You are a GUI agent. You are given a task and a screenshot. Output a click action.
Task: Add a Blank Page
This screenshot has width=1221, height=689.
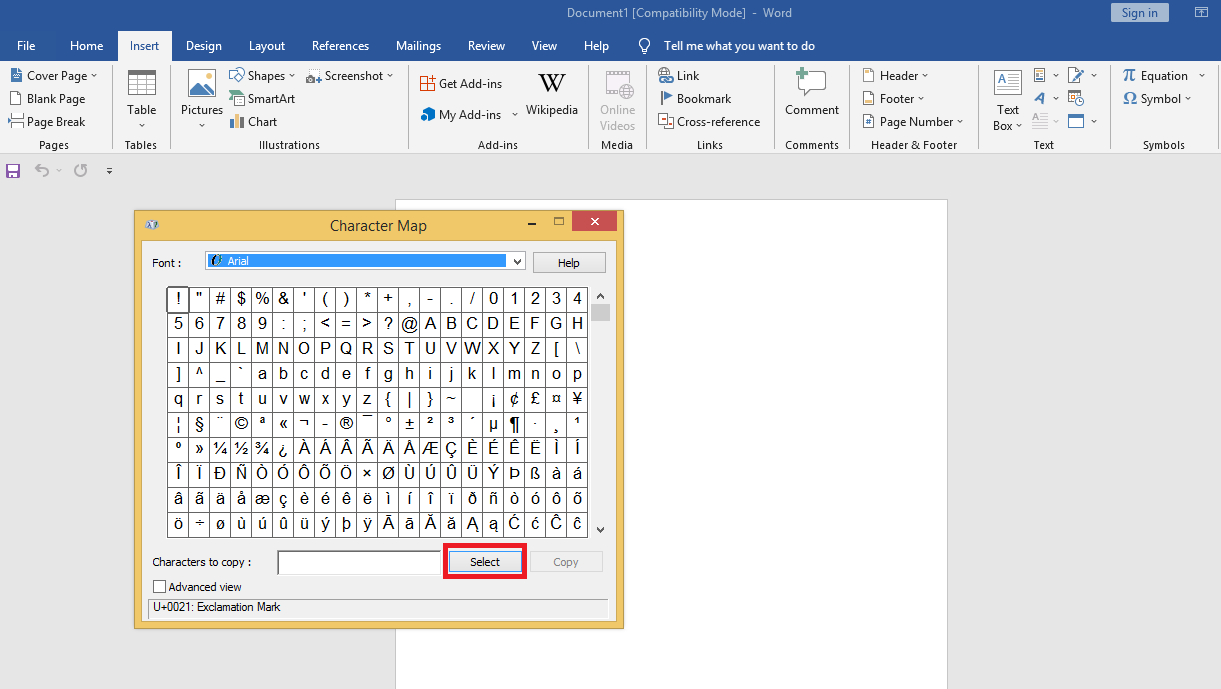[x=47, y=99]
